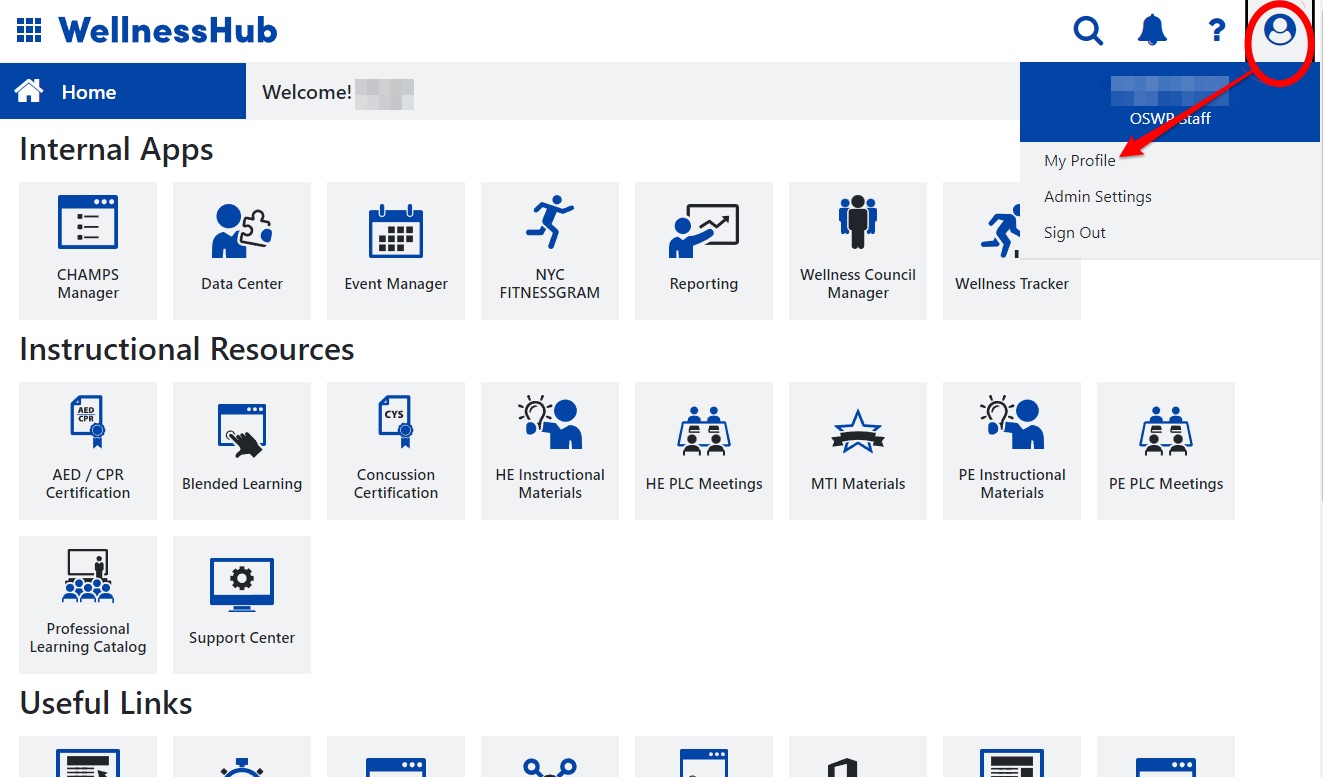Open the Support Center tile
The image size is (1323, 777).
pyautogui.click(x=242, y=605)
